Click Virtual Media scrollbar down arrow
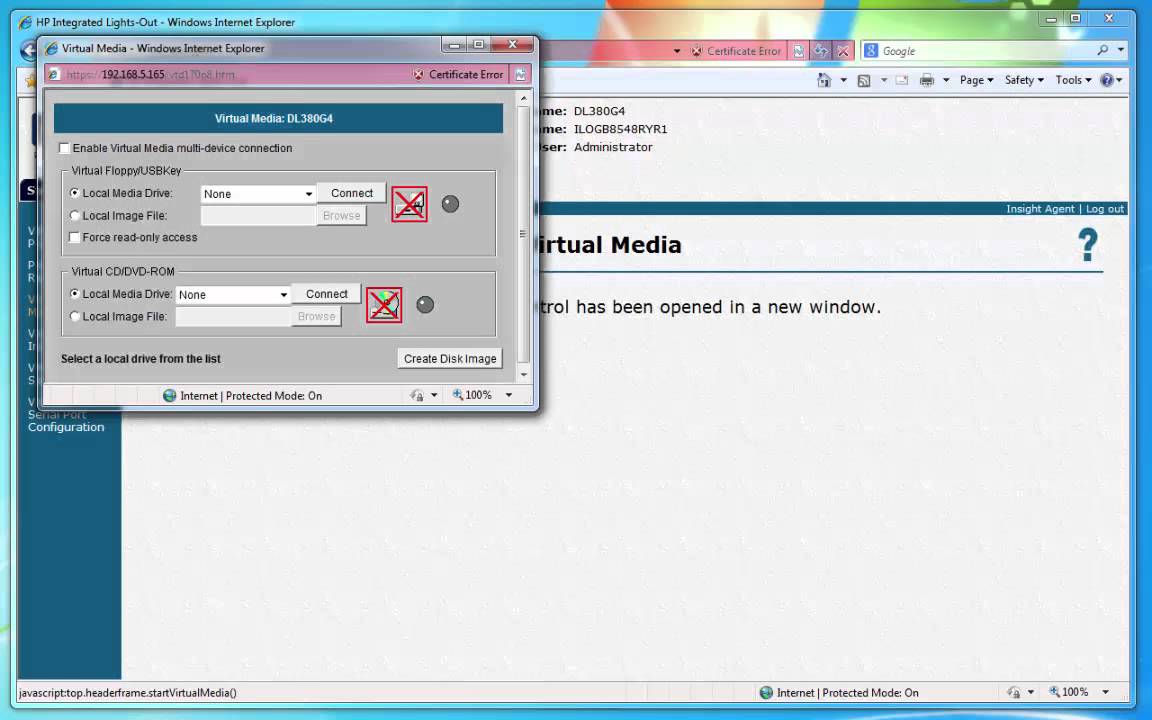The height and width of the screenshot is (720, 1152). tap(524, 375)
